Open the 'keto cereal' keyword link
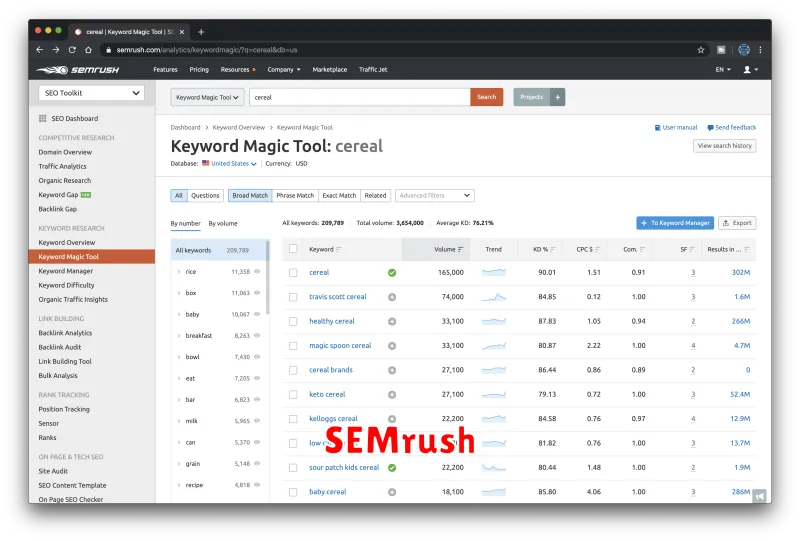 click(327, 394)
